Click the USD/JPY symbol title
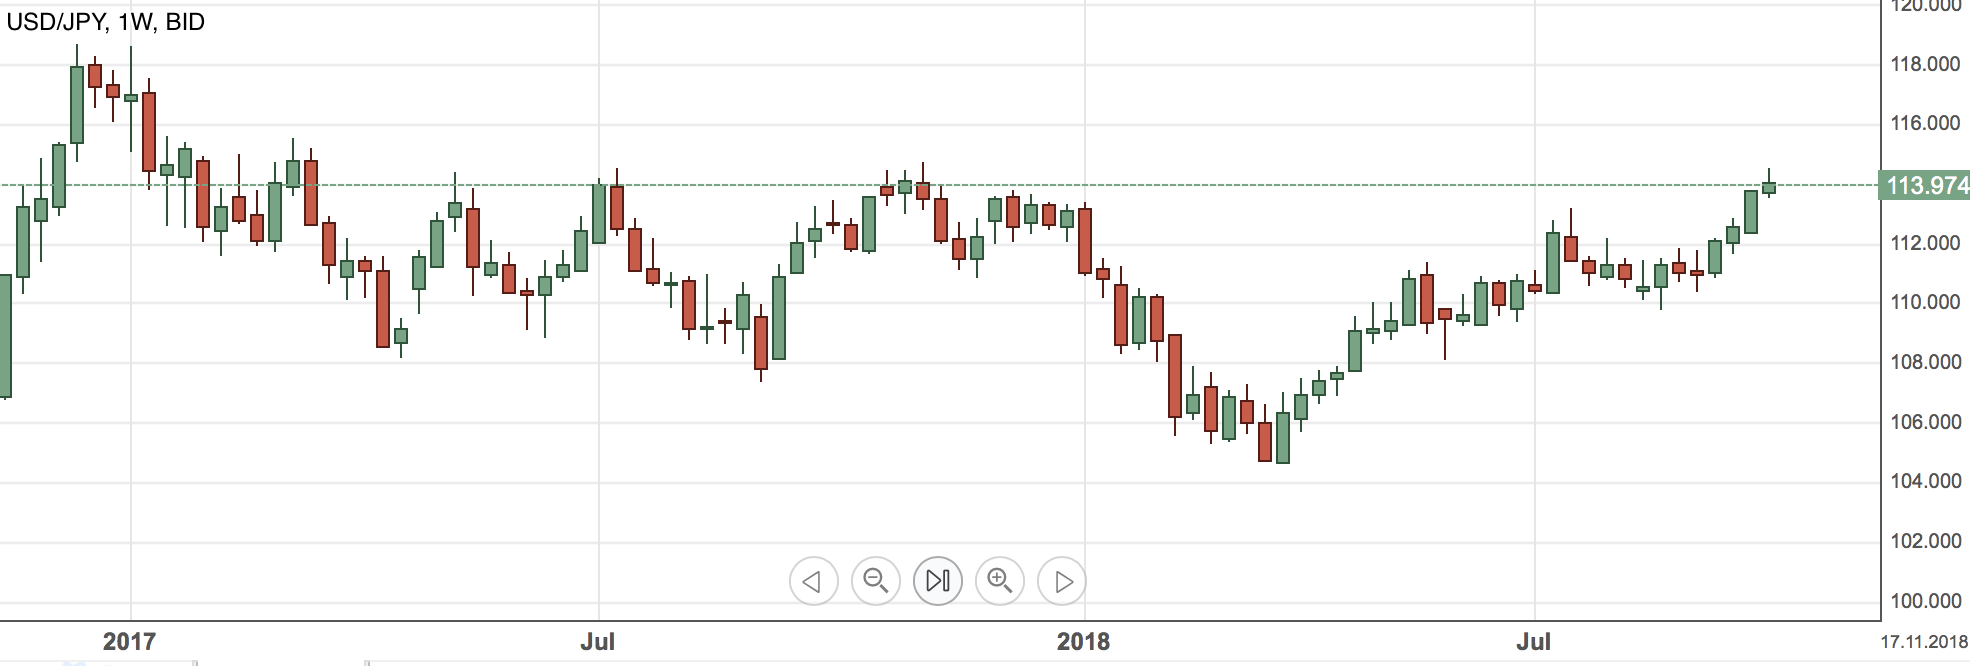 coord(55,21)
